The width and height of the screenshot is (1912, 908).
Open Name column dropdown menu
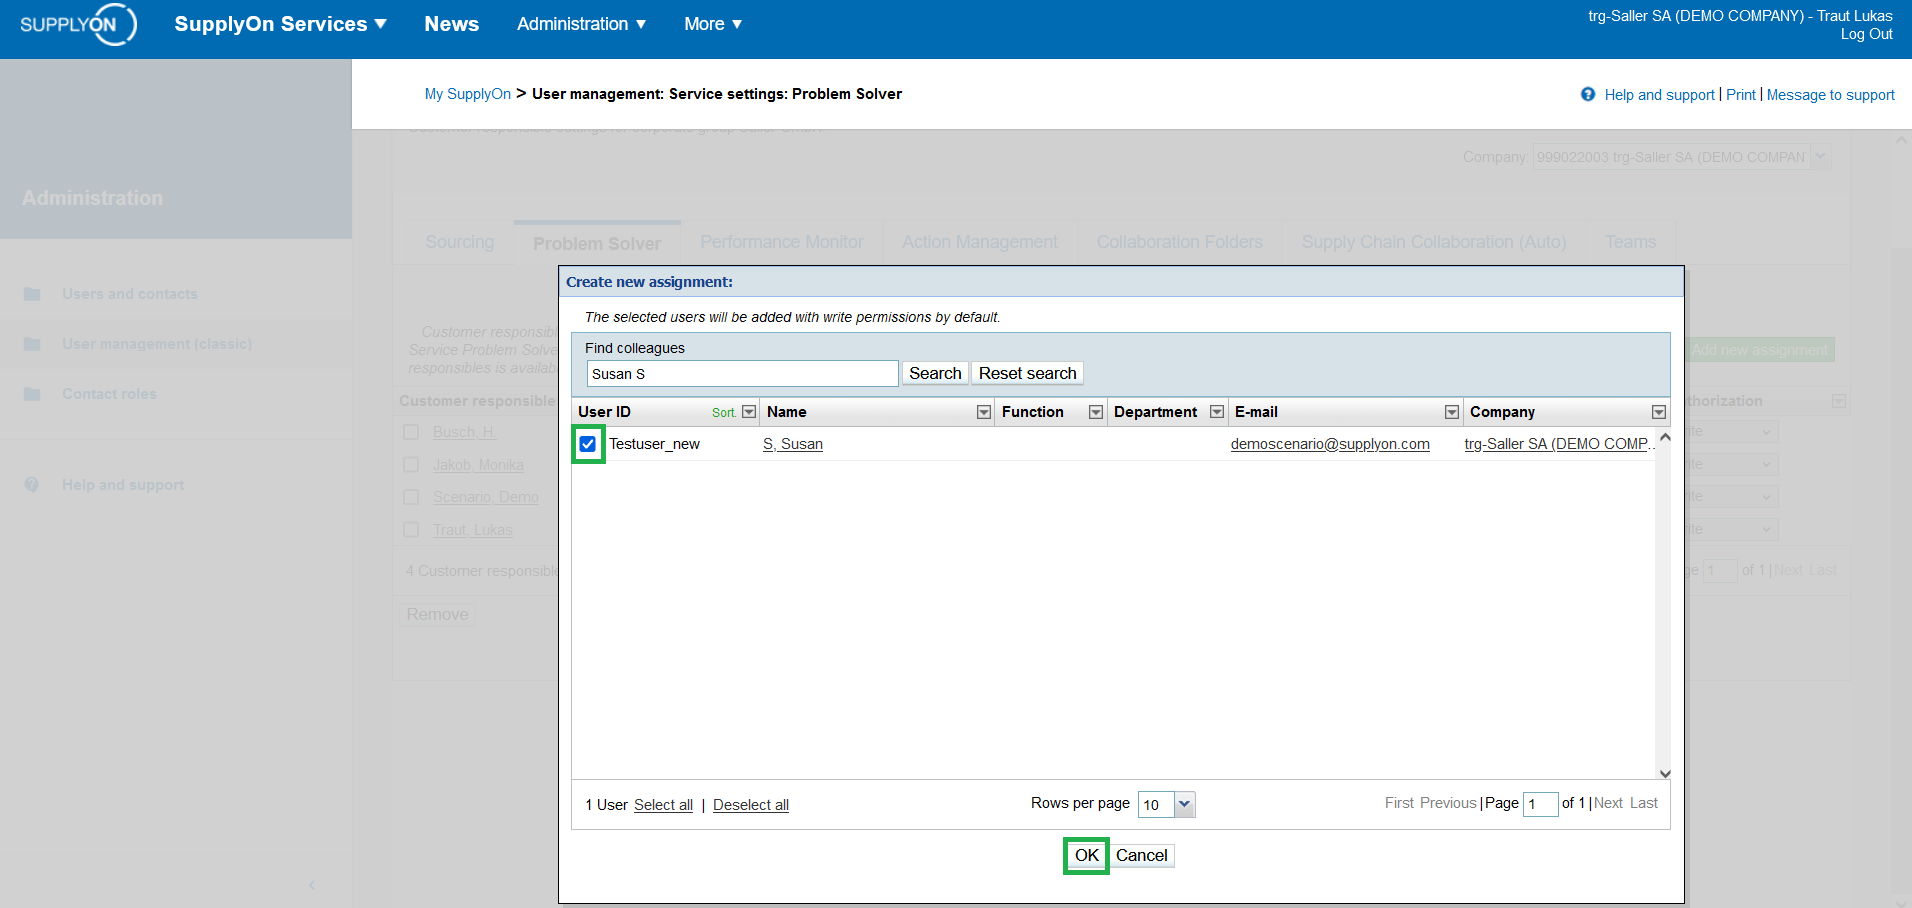[984, 412]
